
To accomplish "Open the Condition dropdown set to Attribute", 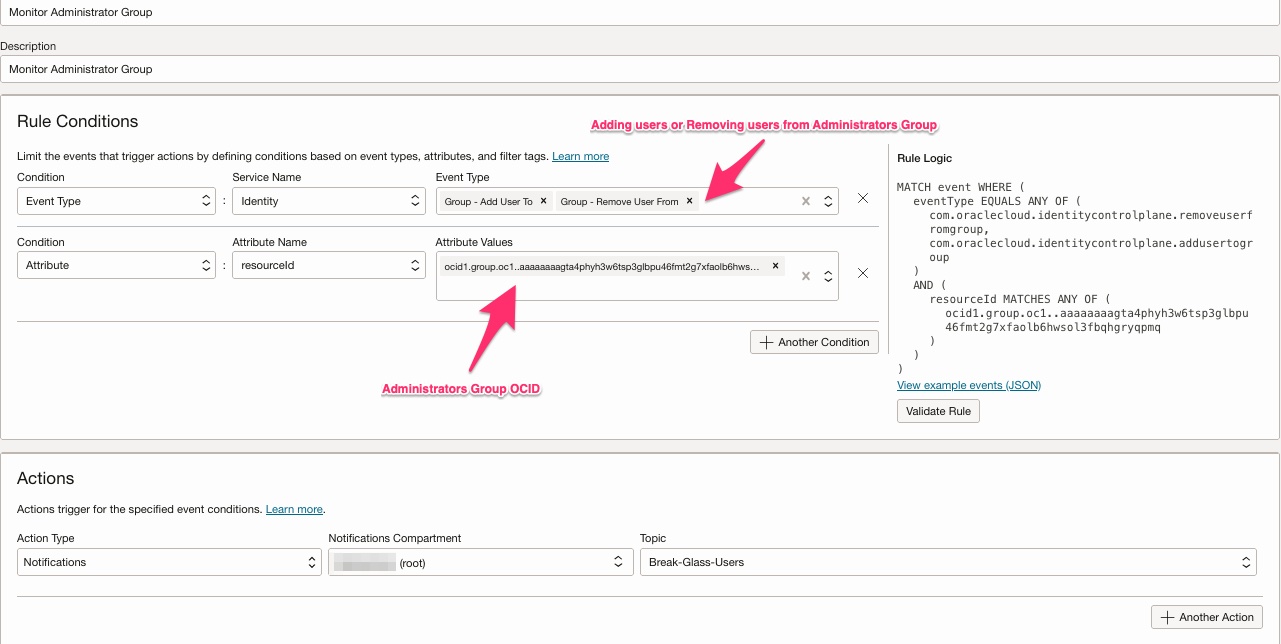I will [x=116, y=265].
